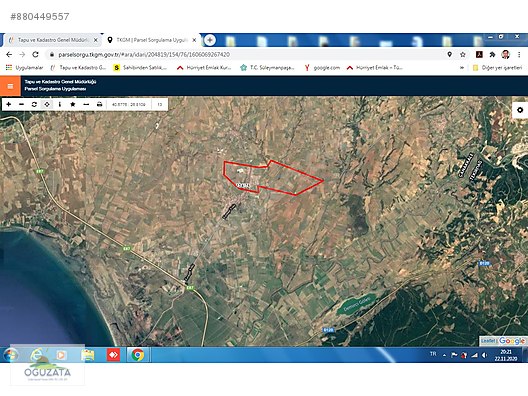Switch to the Tapu ve Kadastro Genel Müdürlüğü tab

tap(52, 40)
